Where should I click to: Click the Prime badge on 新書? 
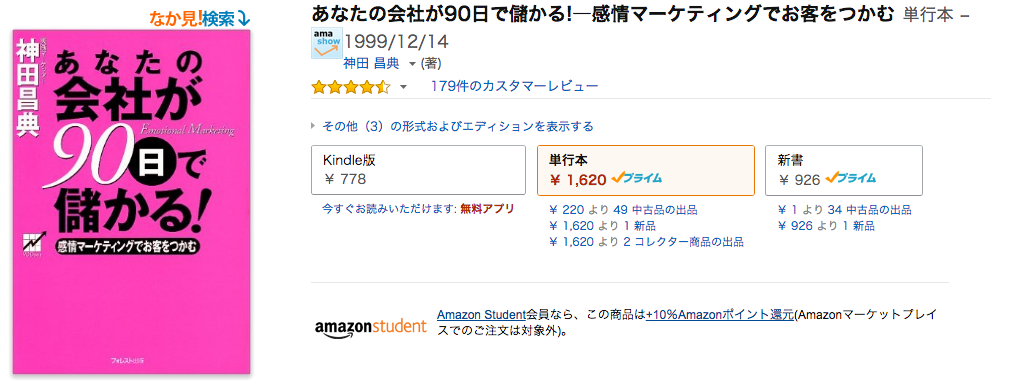pyautogui.click(x=850, y=178)
